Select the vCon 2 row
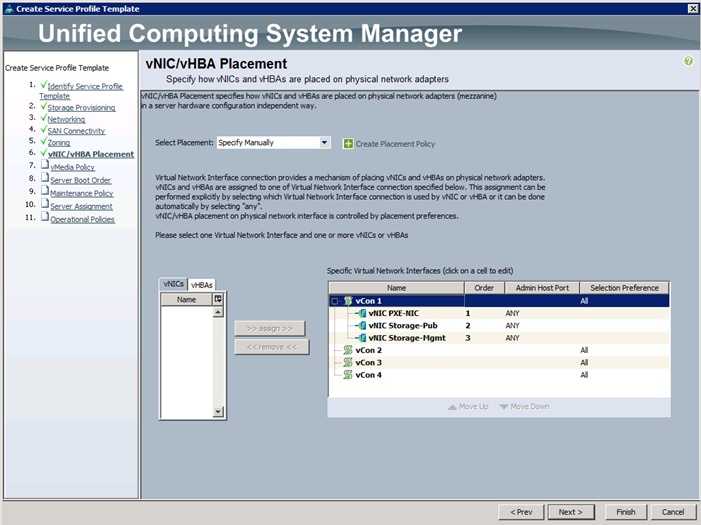The image size is (701, 525). [499, 350]
